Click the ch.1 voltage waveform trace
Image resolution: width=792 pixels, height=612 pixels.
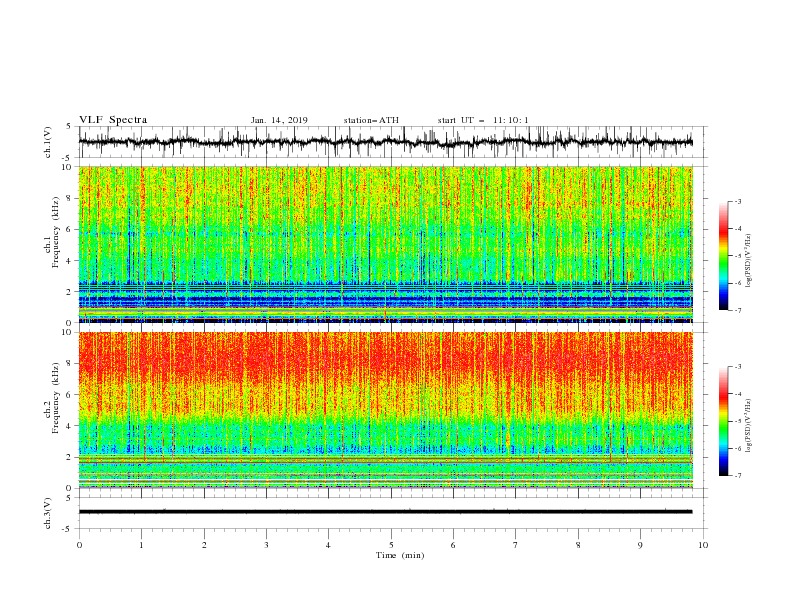point(385,142)
